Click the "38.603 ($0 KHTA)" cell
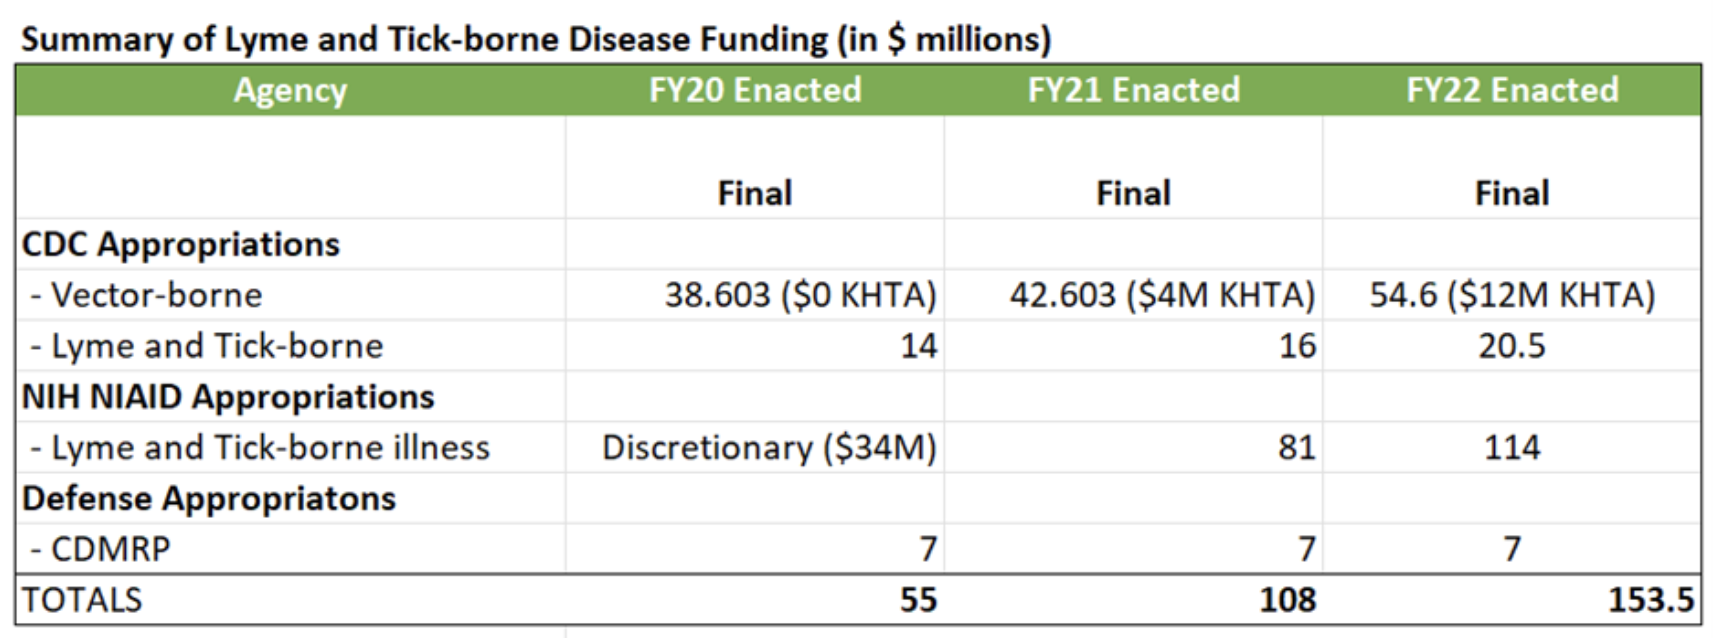Screen dimensions: 1722x644 (x=801, y=295)
